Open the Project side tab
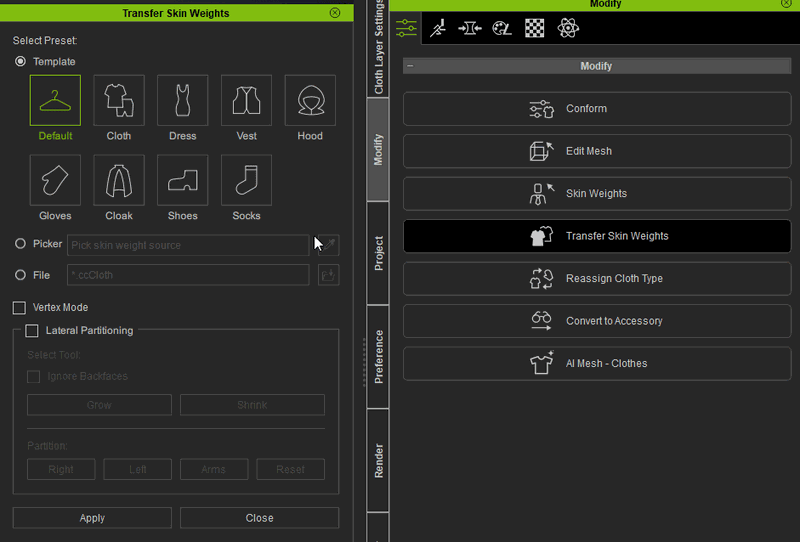 click(x=378, y=253)
